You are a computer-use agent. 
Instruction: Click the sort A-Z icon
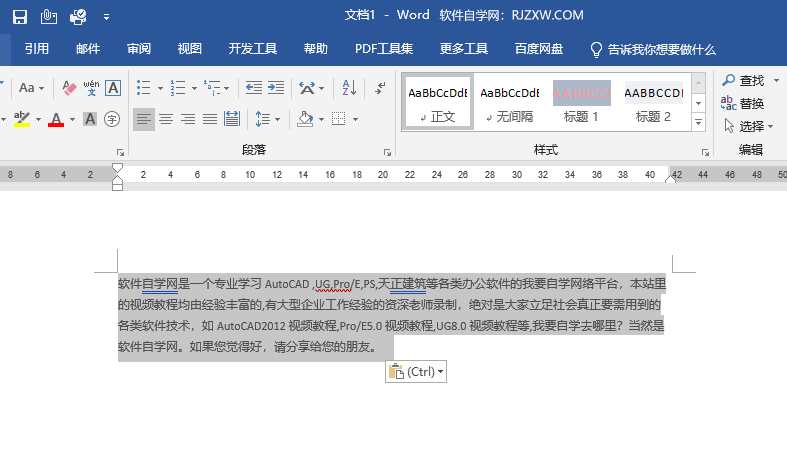click(349, 88)
